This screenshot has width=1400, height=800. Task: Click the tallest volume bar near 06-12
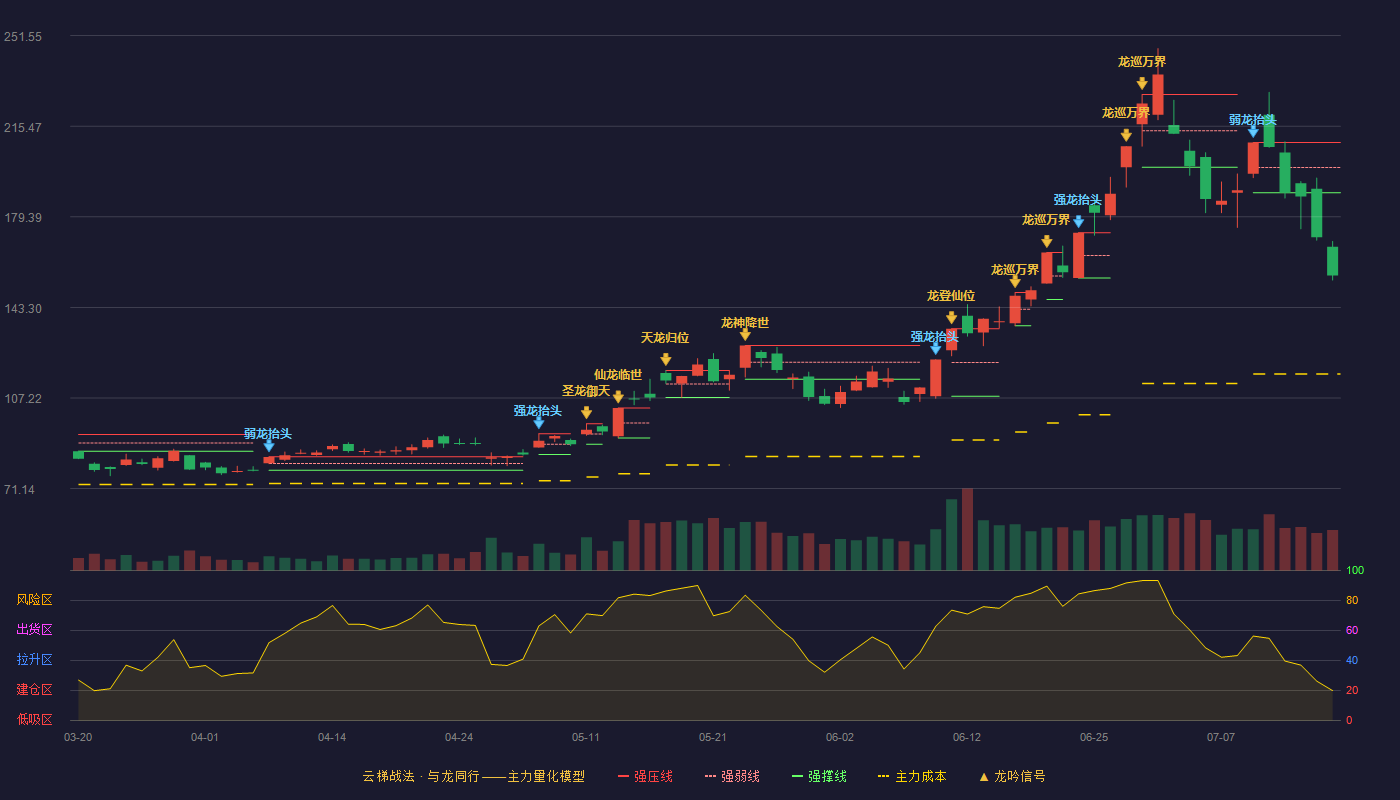967,530
